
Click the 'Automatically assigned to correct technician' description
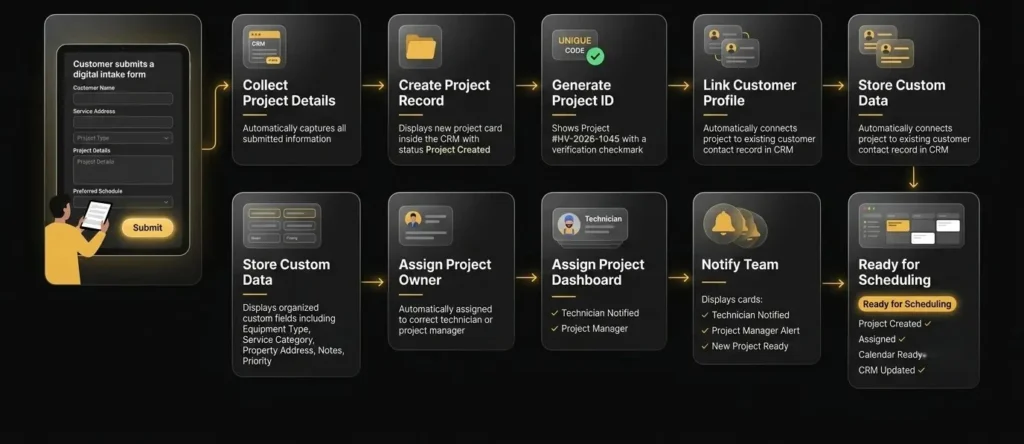(x=445, y=320)
